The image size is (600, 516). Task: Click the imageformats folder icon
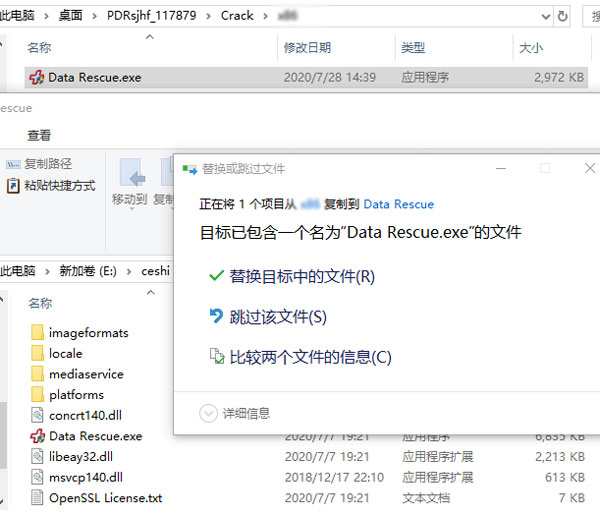(x=37, y=332)
